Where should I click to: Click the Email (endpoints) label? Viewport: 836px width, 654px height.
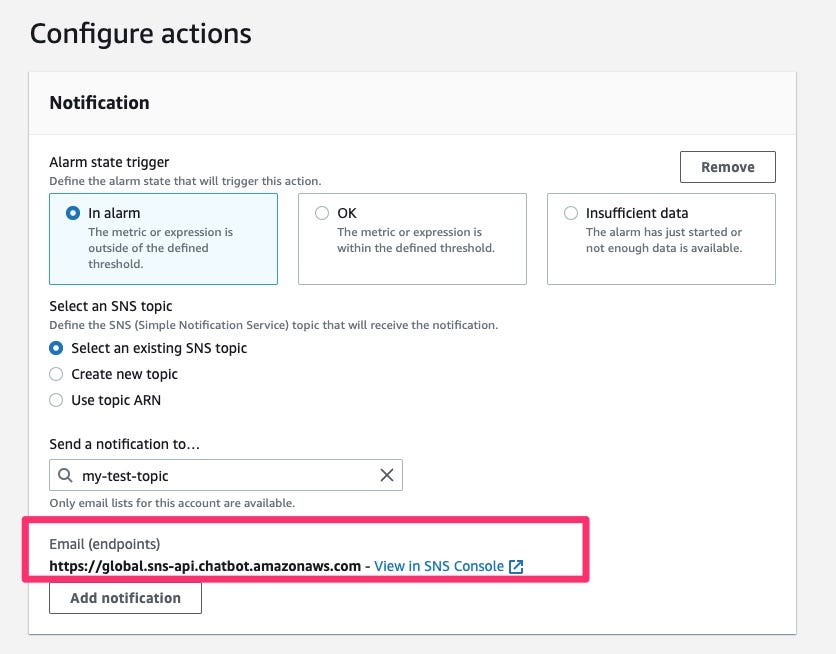(104, 544)
